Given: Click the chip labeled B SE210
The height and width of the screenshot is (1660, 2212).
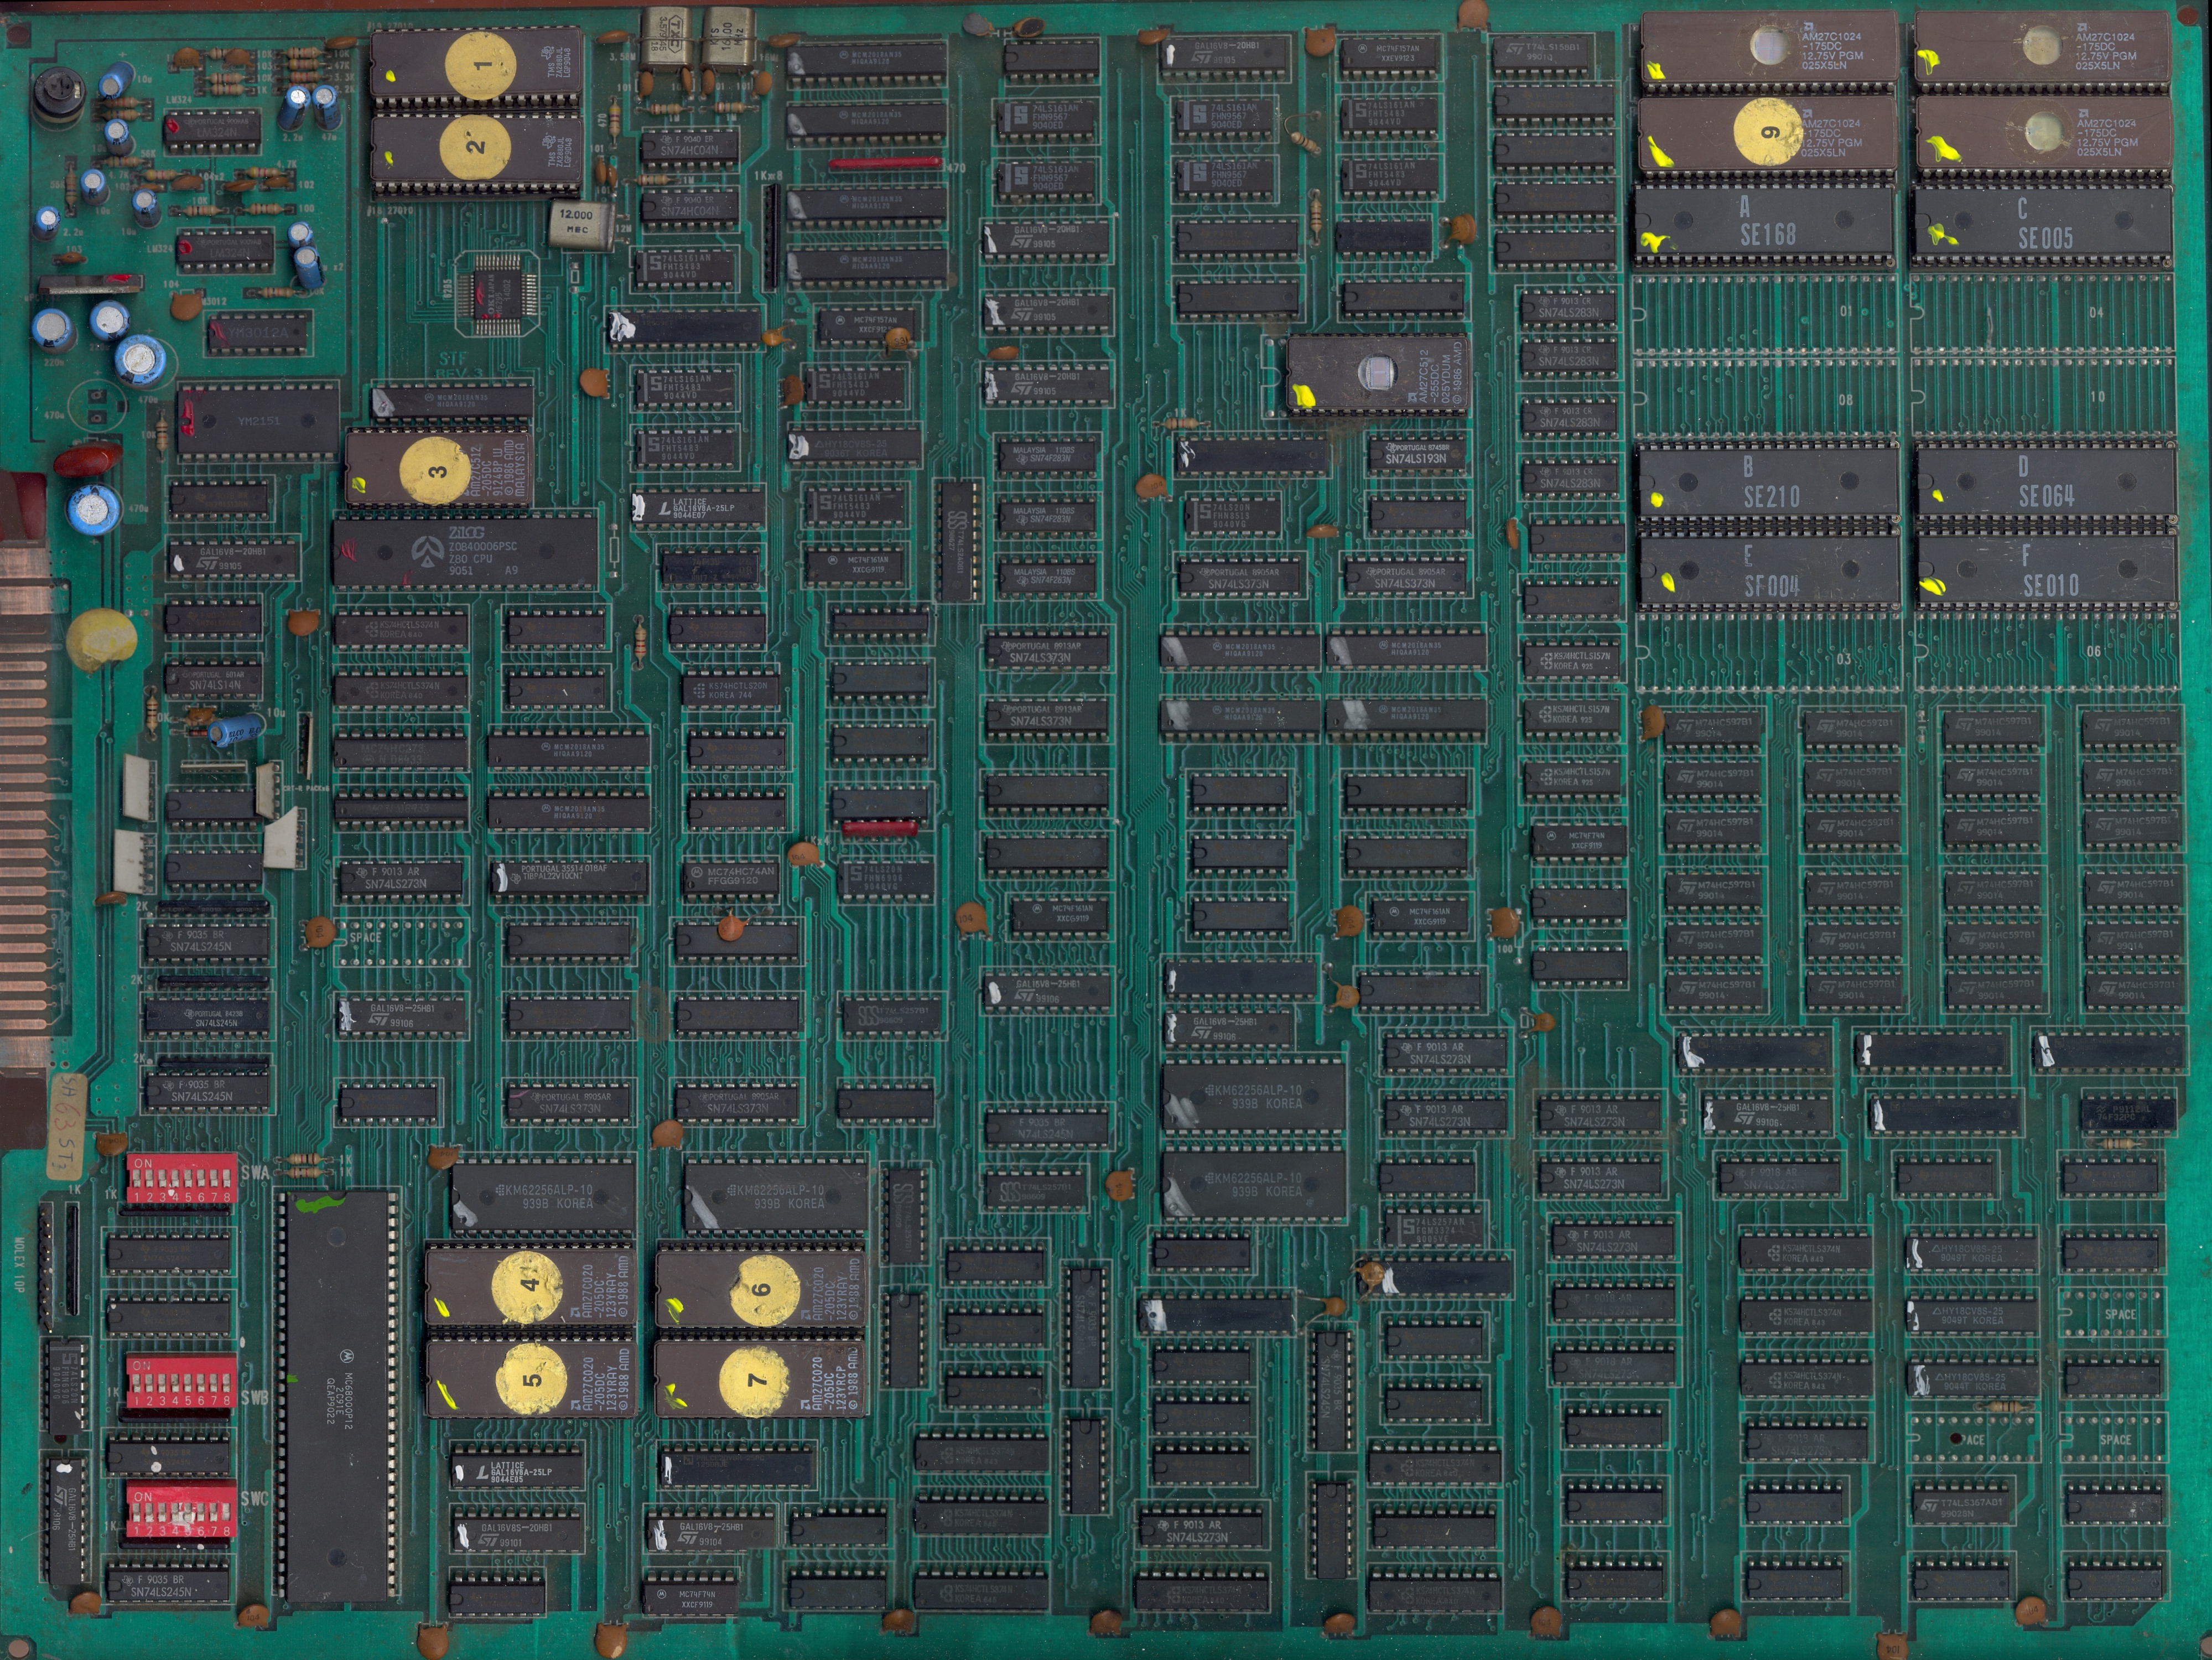Looking at the screenshot, I should [1768, 483].
